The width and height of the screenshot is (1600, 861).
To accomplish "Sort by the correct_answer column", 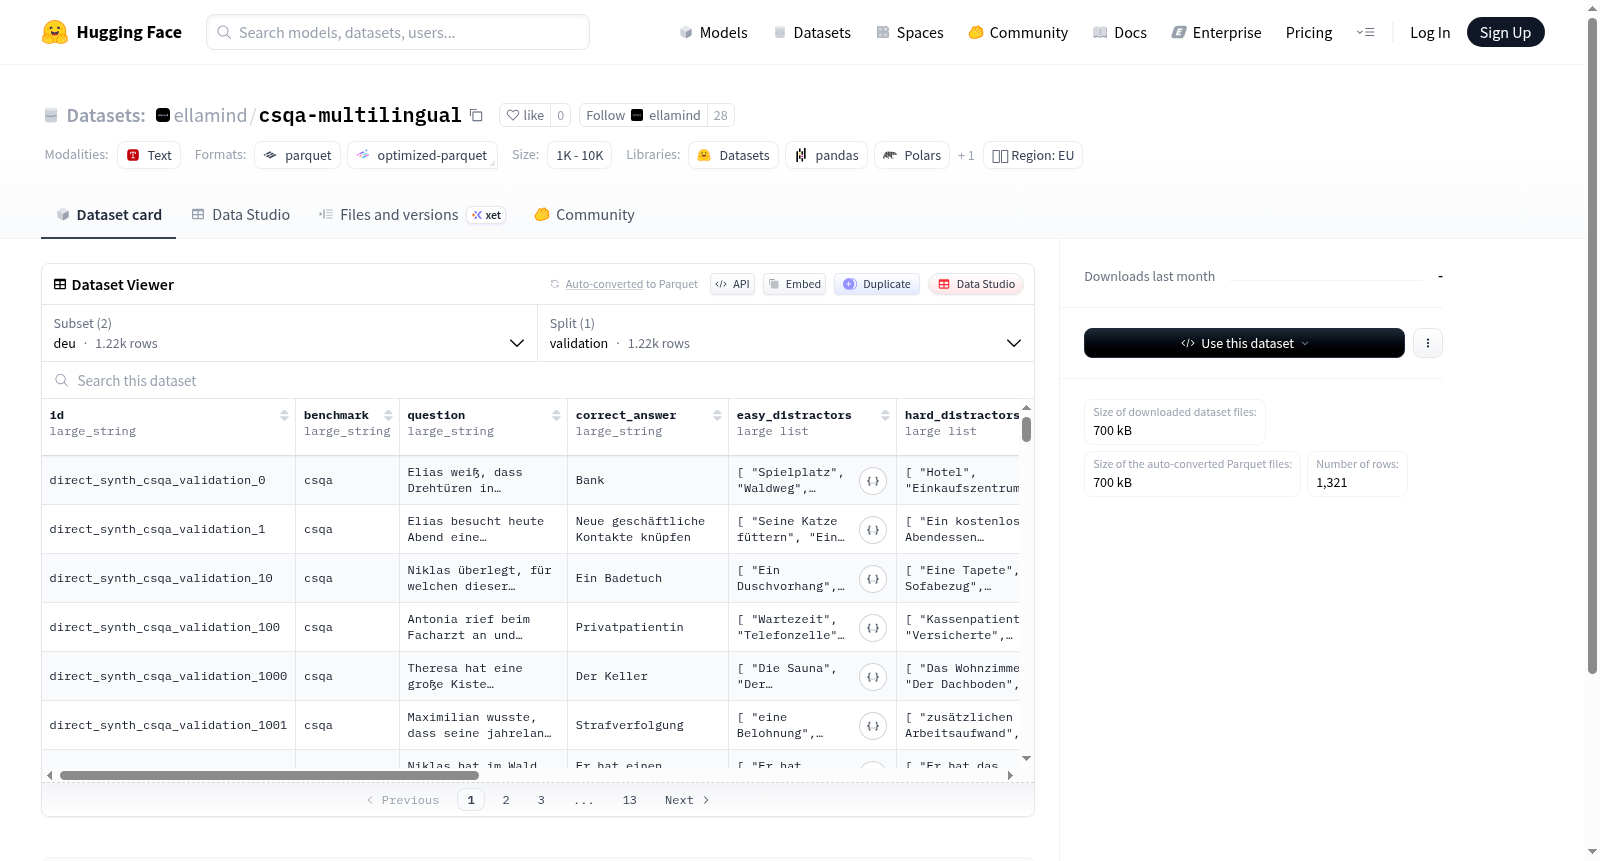I will coord(717,415).
